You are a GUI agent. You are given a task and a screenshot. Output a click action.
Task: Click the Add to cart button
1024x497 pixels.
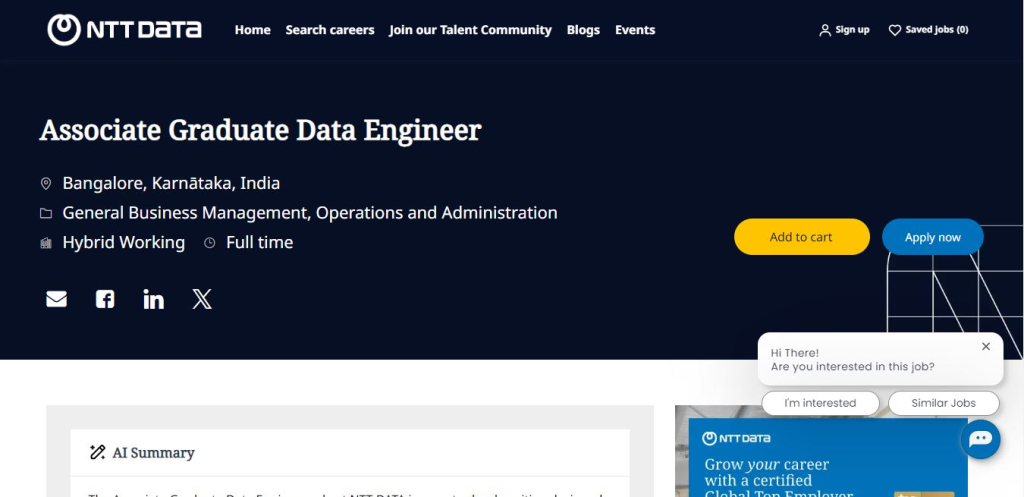tap(801, 237)
